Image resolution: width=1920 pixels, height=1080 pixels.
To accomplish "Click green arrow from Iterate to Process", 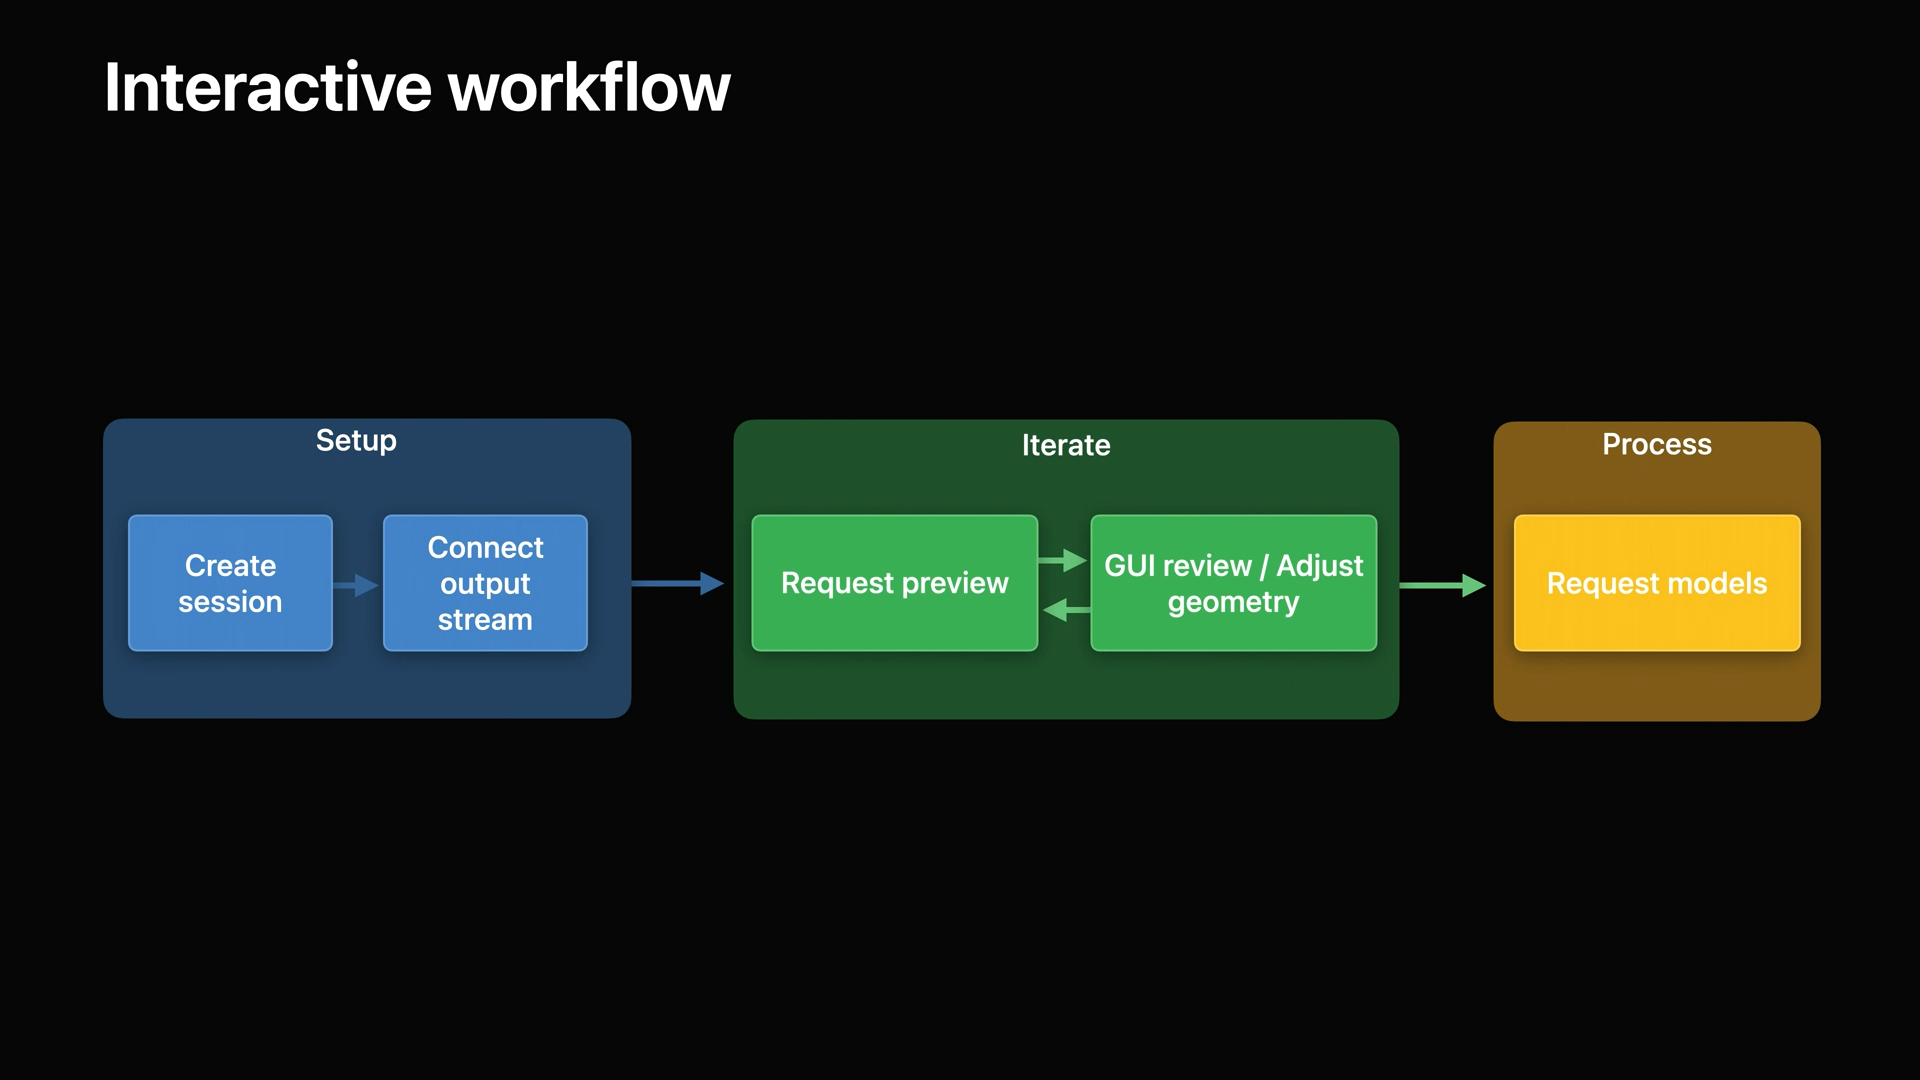I will point(1443,585).
